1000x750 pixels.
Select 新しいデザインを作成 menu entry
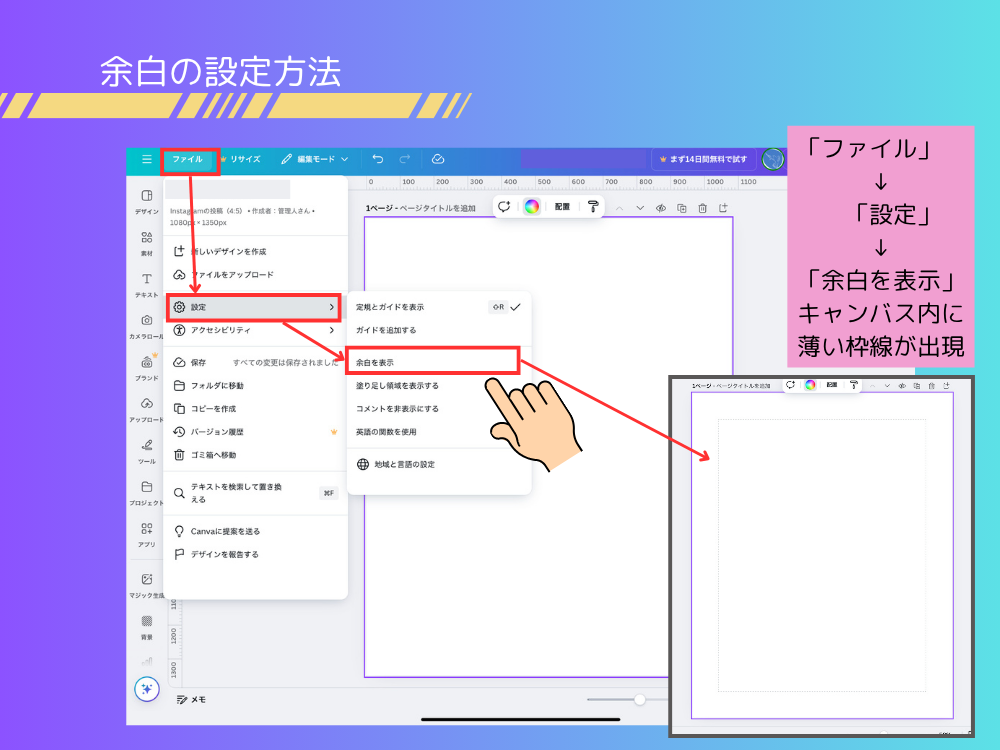pyautogui.click(x=255, y=251)
